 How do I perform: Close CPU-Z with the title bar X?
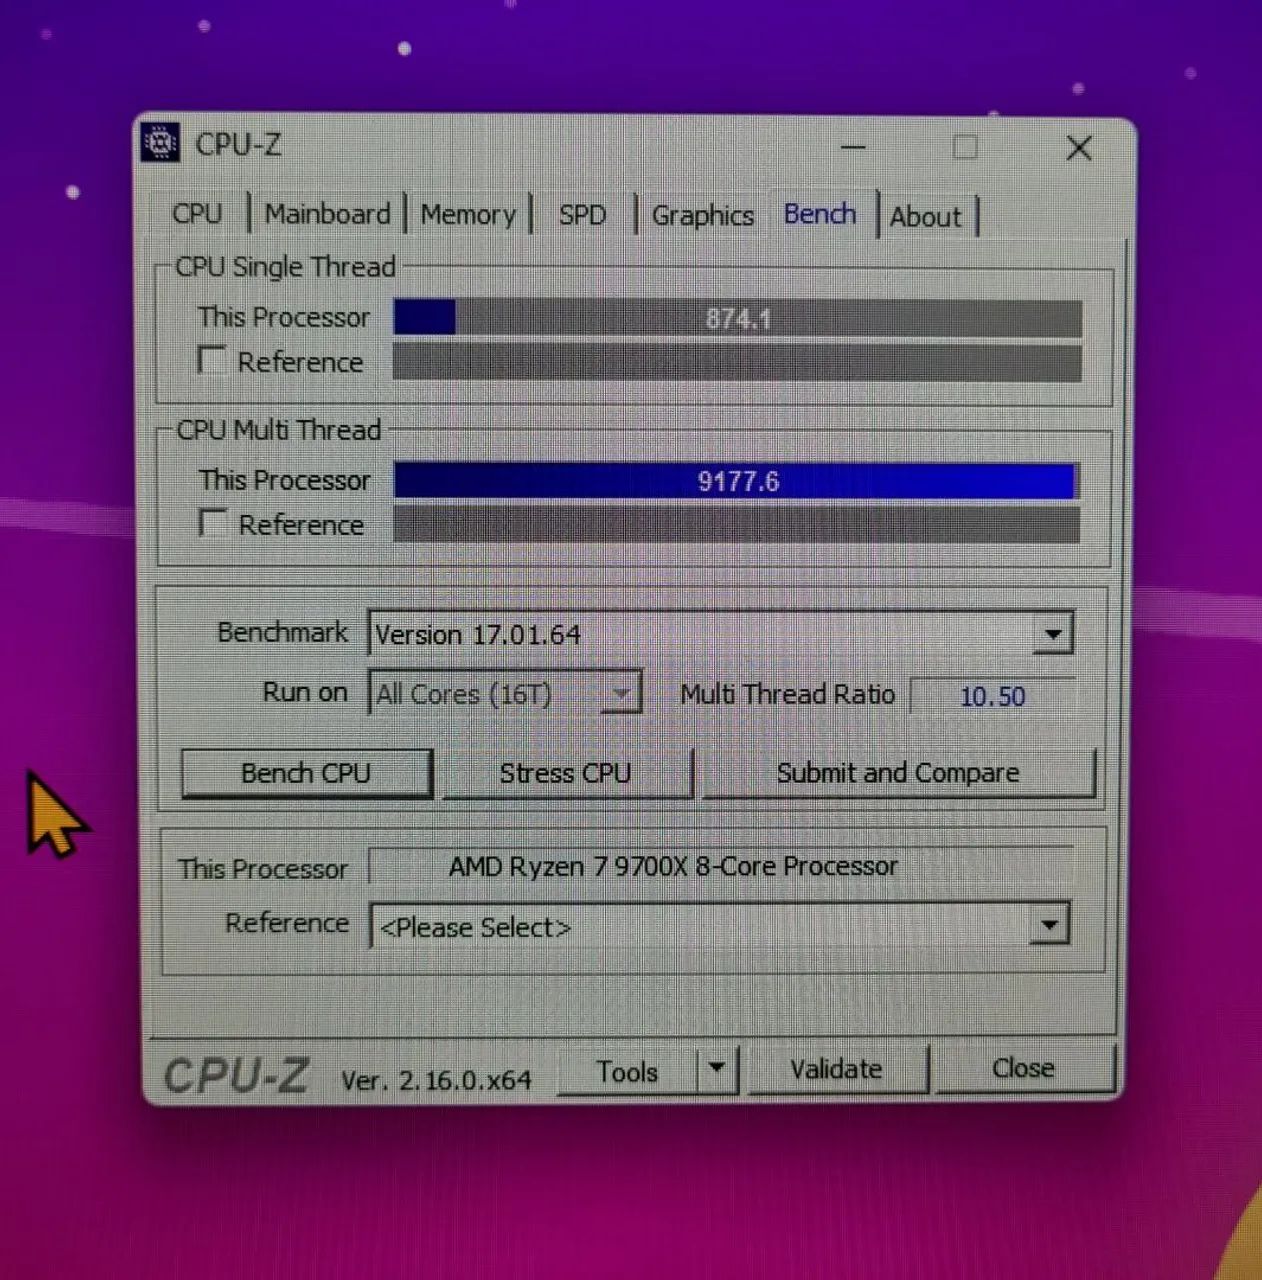pos(1079,149)
